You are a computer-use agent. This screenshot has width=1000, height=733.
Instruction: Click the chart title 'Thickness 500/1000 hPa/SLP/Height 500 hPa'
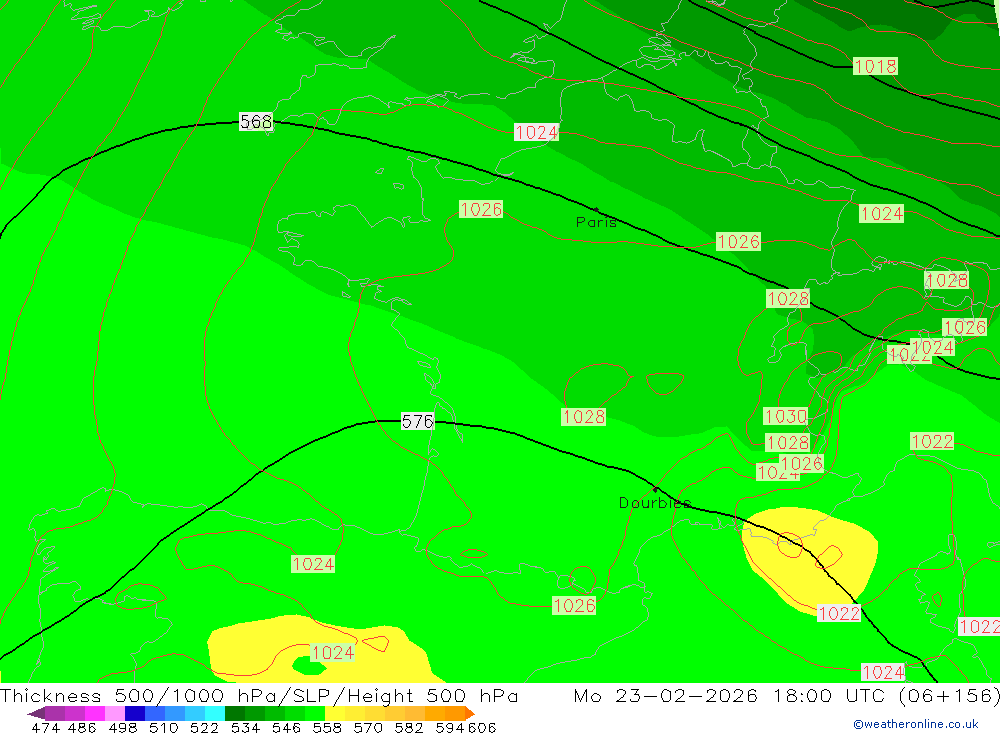click(259, 695)
